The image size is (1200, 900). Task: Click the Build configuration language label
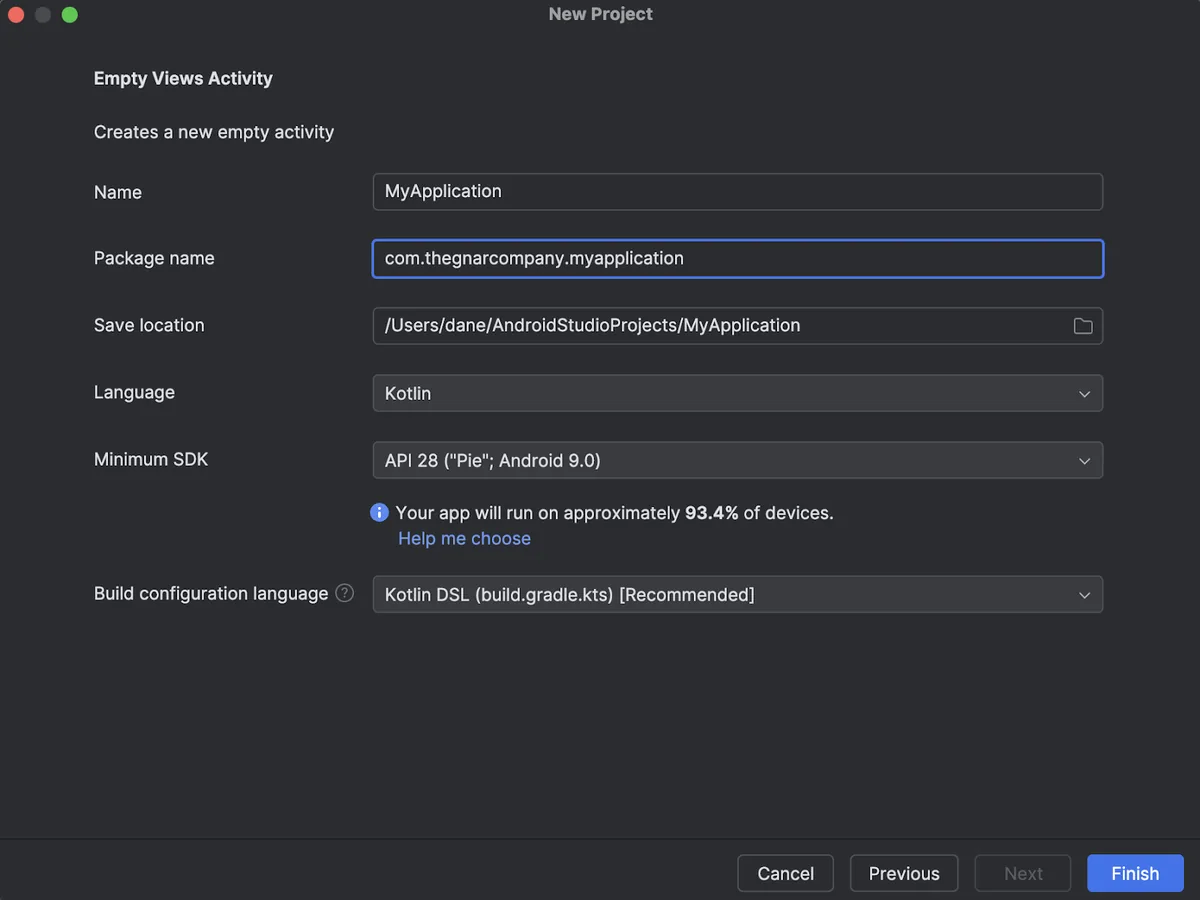211,593
